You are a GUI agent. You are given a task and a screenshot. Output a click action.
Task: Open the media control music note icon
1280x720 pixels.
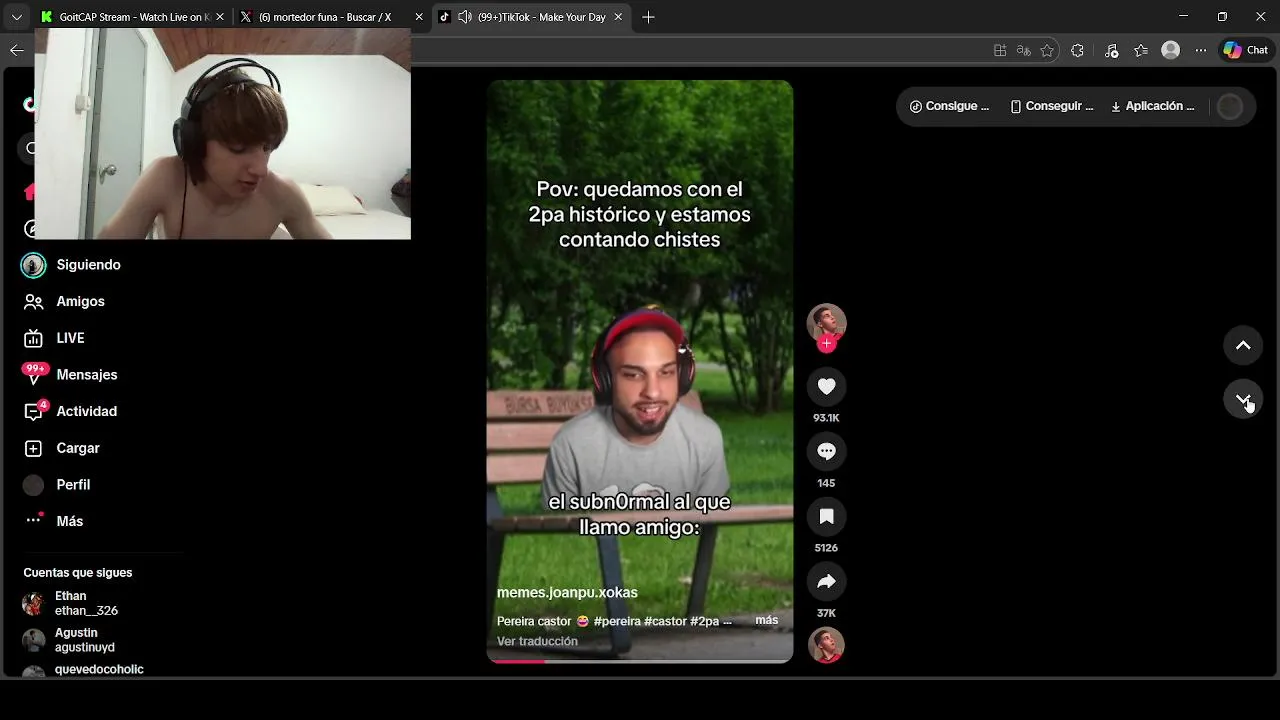pos(1111,50)
